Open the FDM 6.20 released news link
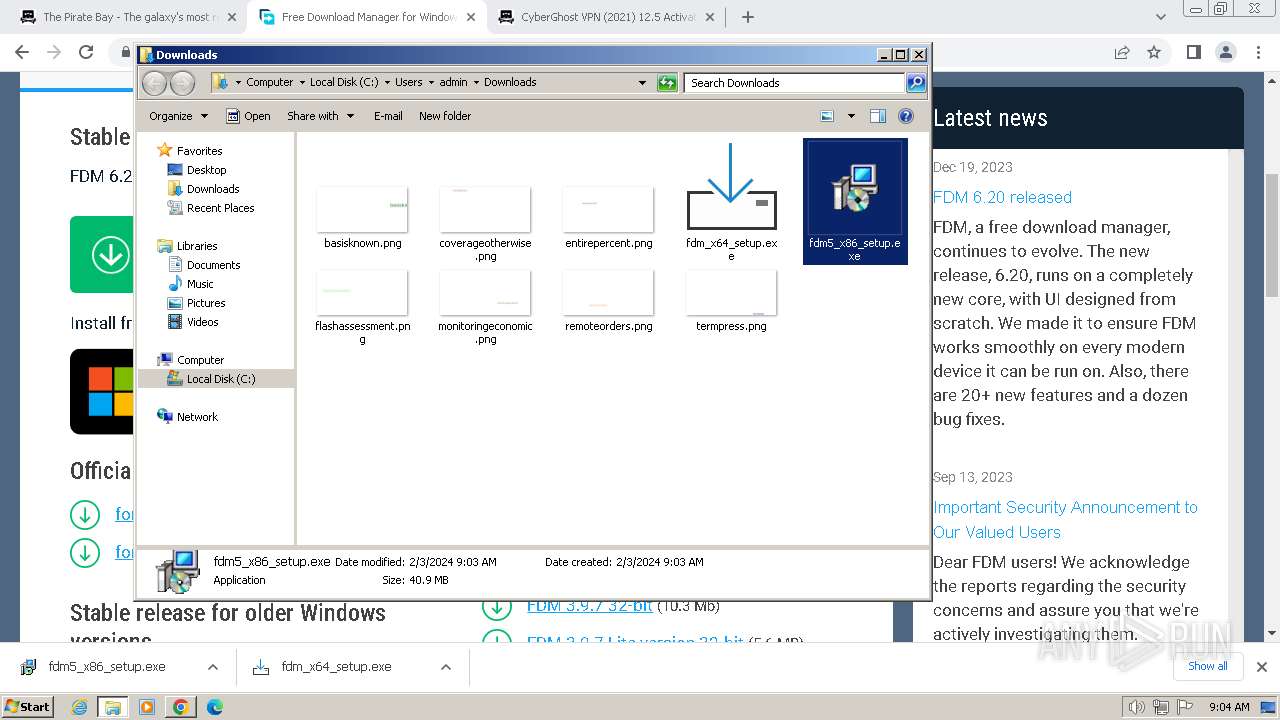Image resolution: width=1280 pixels, height=720 pixels. (1002, 197)
